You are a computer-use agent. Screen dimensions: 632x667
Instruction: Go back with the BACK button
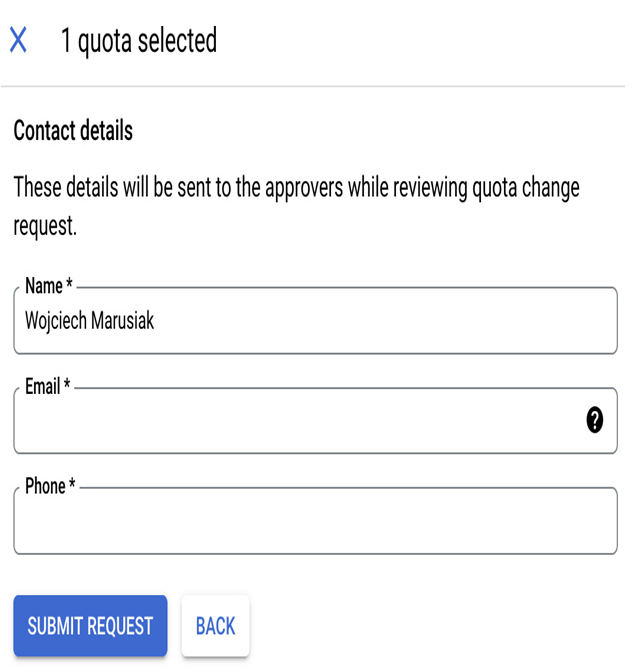tap(215, 626)
